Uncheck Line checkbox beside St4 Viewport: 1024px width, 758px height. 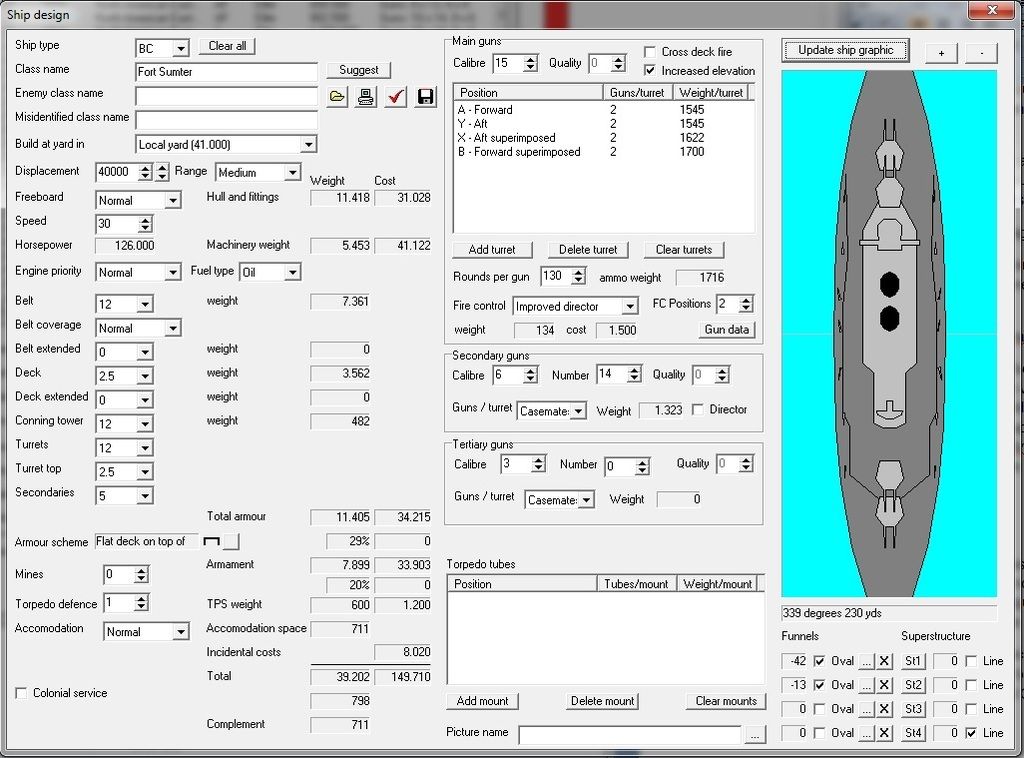[x=971, y=733]
